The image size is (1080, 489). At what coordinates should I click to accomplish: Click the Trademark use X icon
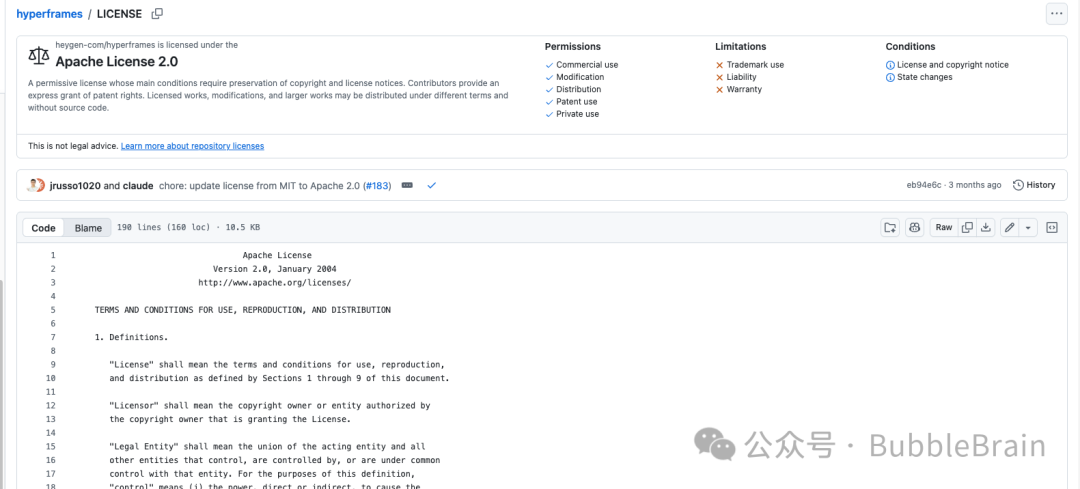pyautogui.click(x=720, y=65)
